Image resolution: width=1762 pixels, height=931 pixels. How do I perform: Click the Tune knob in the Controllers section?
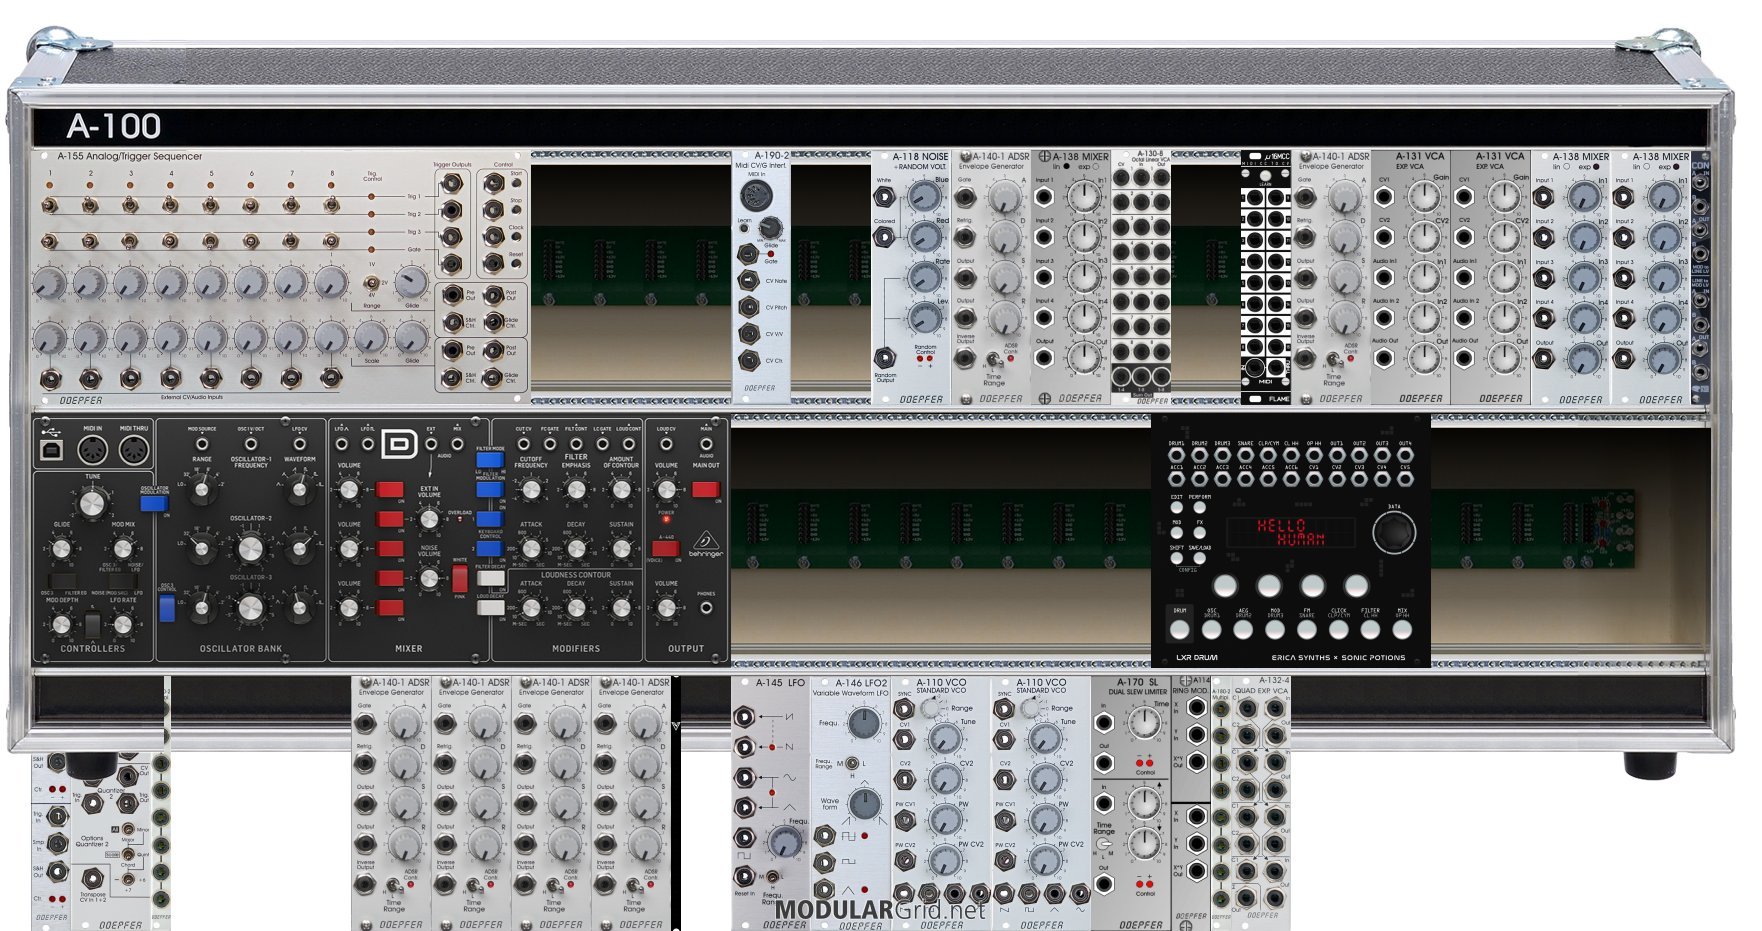pyautogui.click(x=92, y=502)
